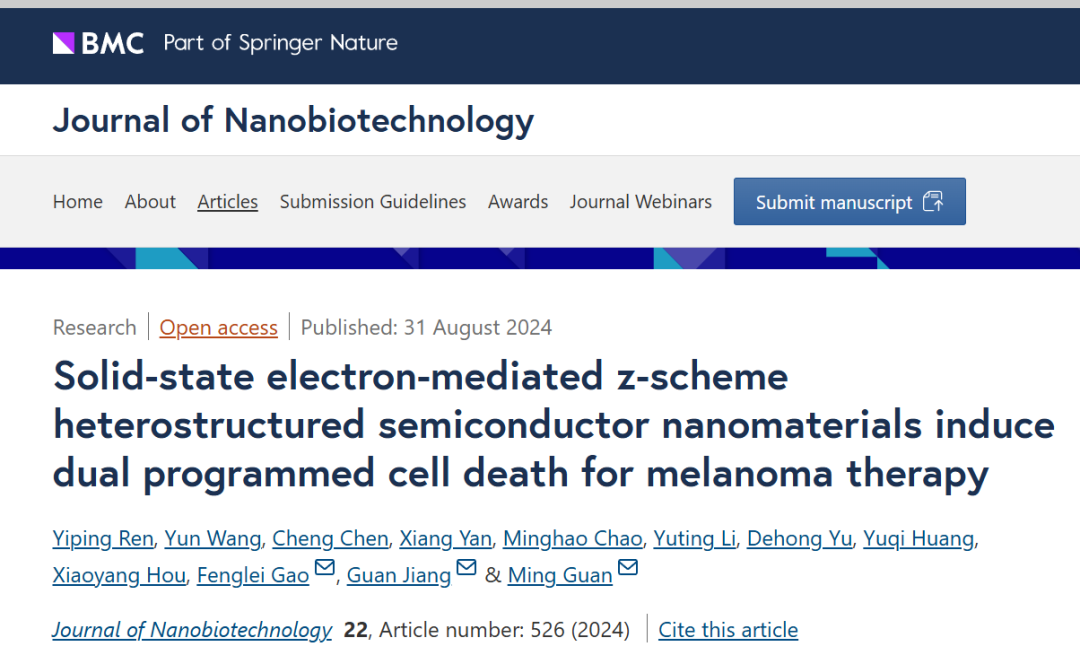Viewport: 1080px width, 664px height.
Task: Open author Yuqi Huang's link
Action: pyautogui.click(x=918, y=539)
